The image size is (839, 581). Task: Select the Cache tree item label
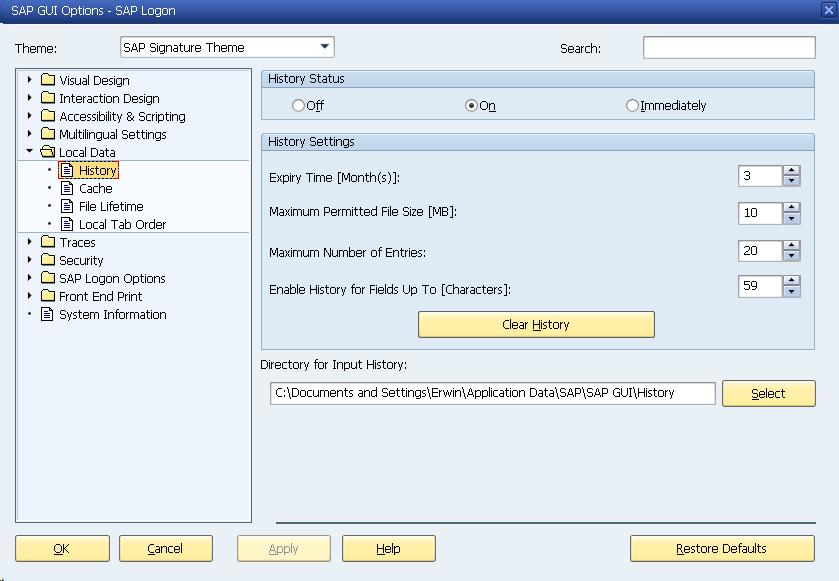click(96, 188)
